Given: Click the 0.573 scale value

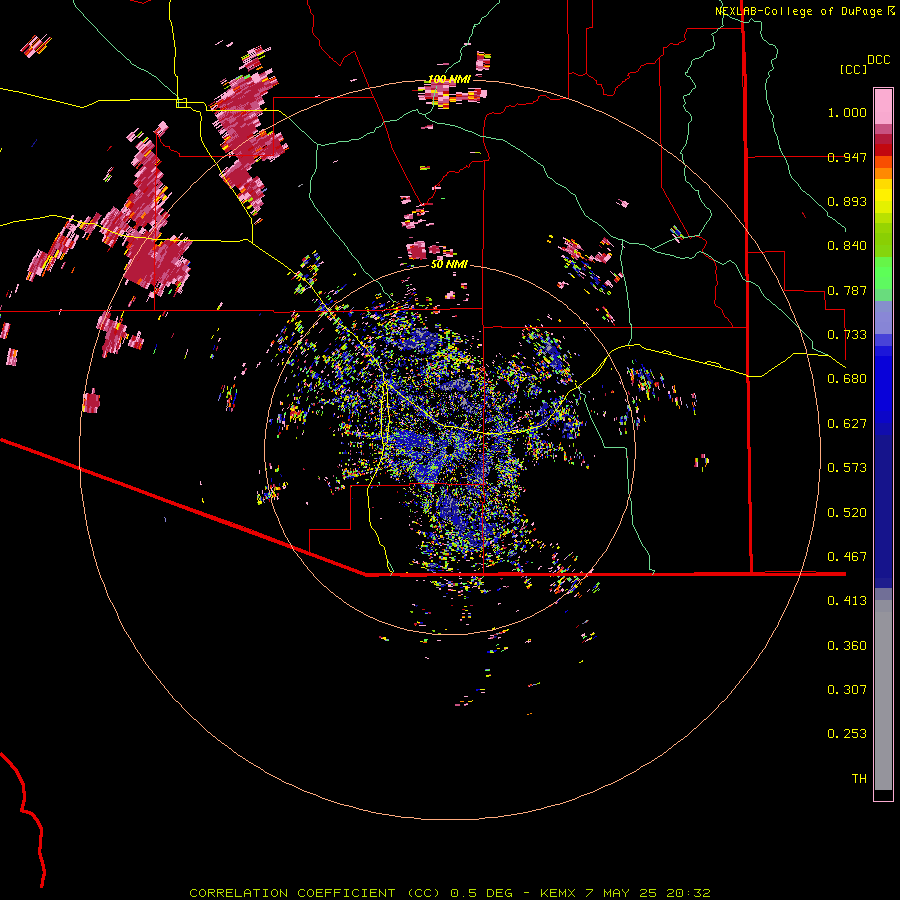Looking at the screenshot, I should pyautogui.click(x=847, y=468).
